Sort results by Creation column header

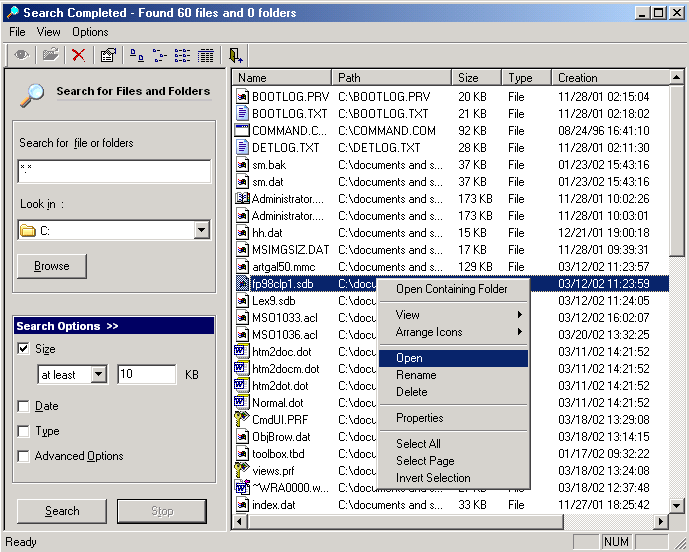pyautogui.click(x=610, y=78)
